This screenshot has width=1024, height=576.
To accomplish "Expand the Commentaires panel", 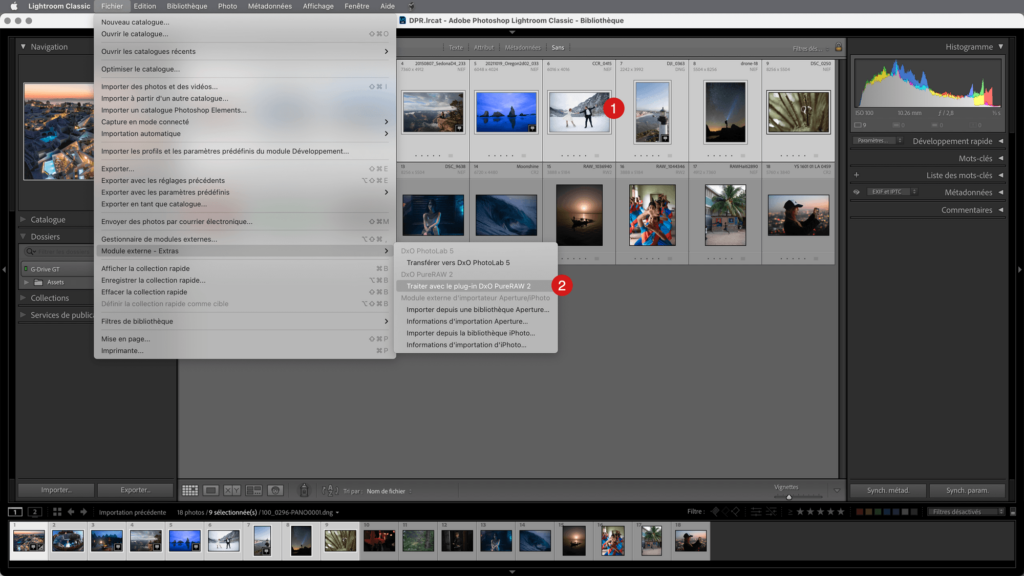I will tap(1000, 210).
